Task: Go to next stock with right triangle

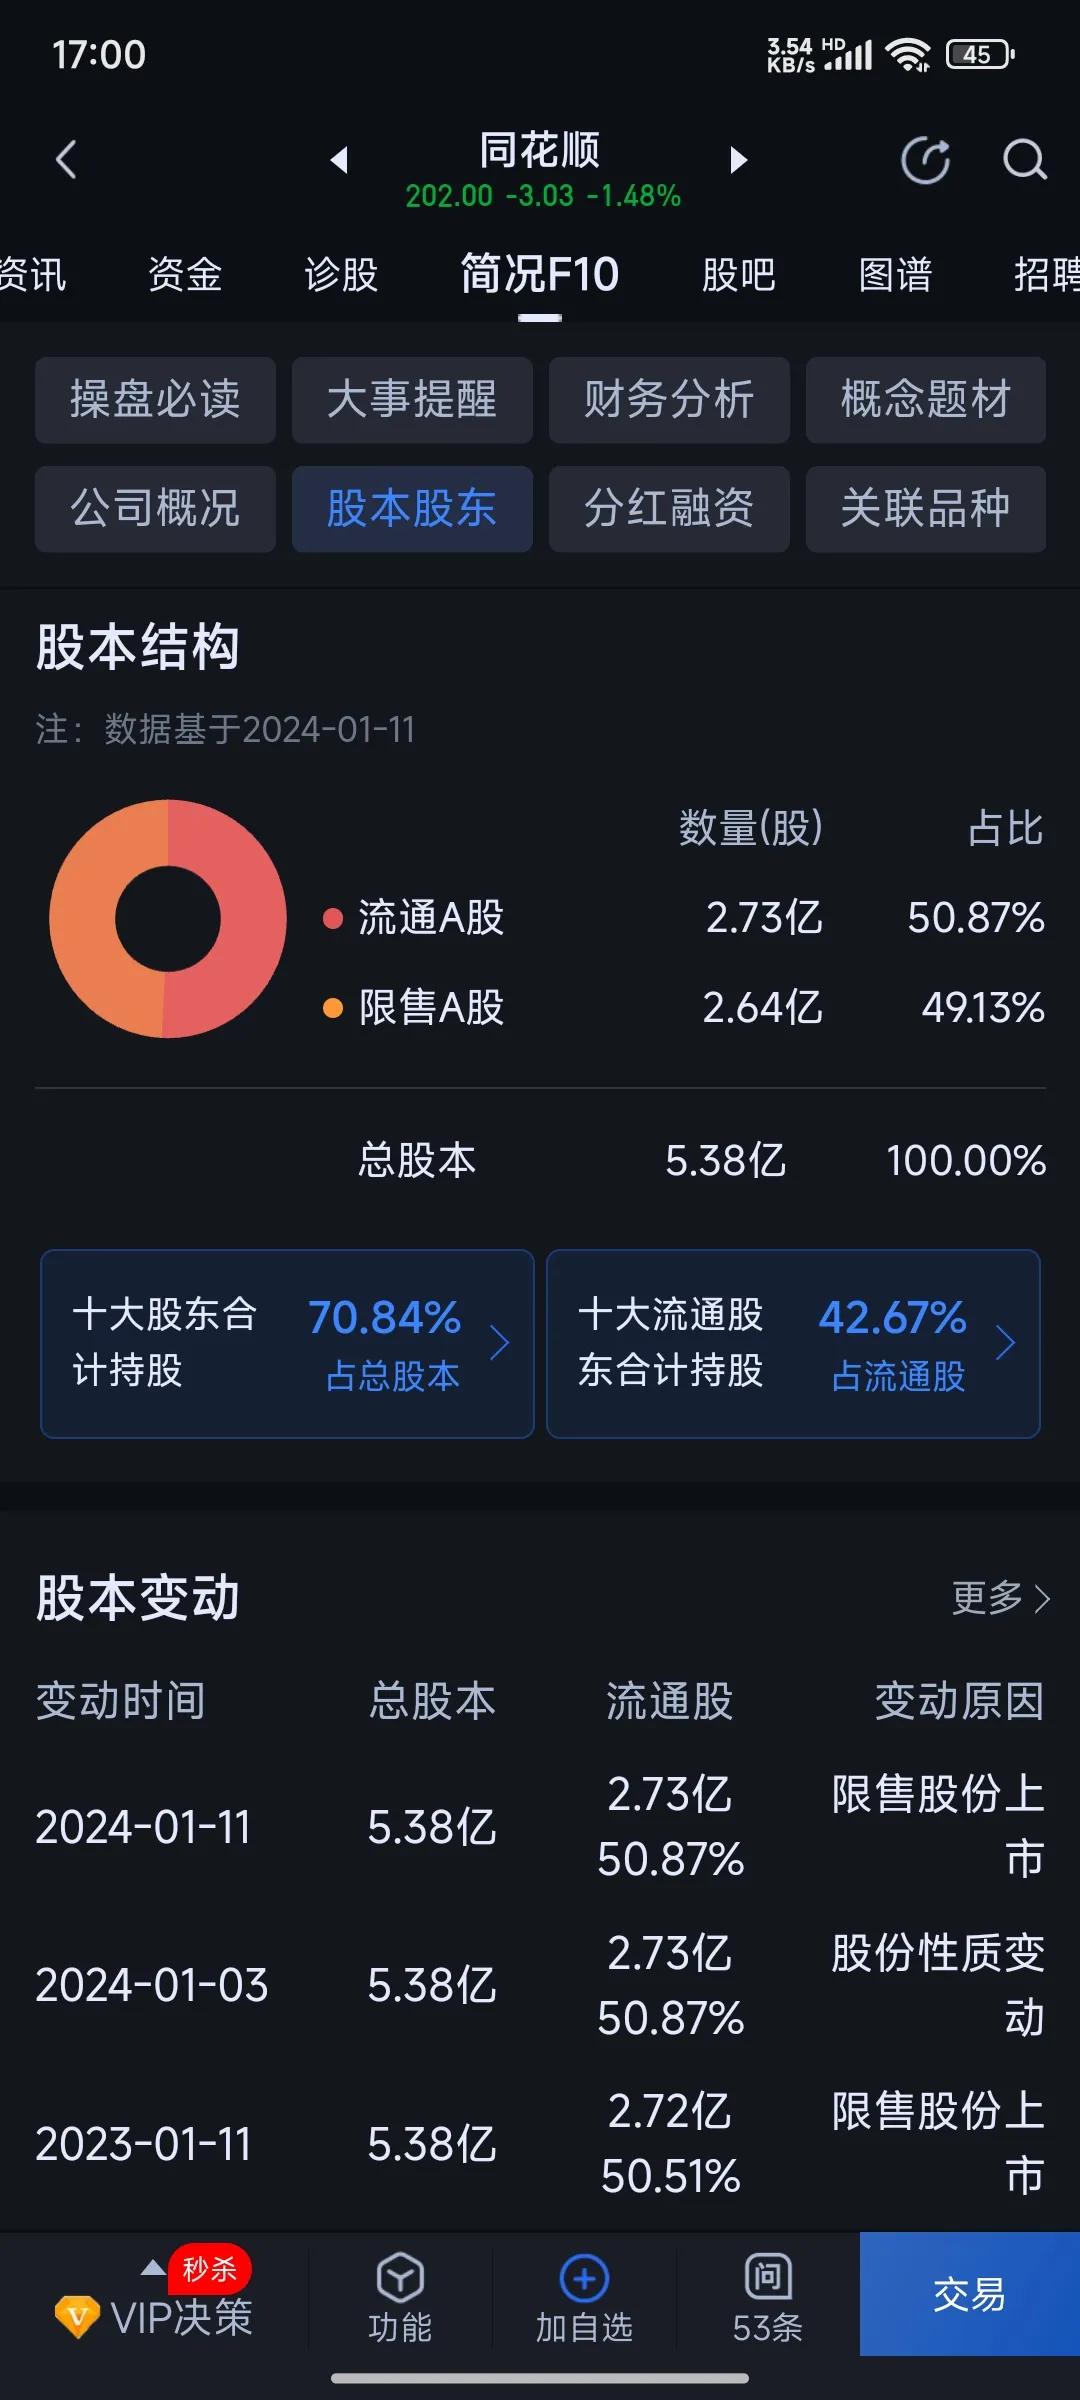Action: point(738,160)
